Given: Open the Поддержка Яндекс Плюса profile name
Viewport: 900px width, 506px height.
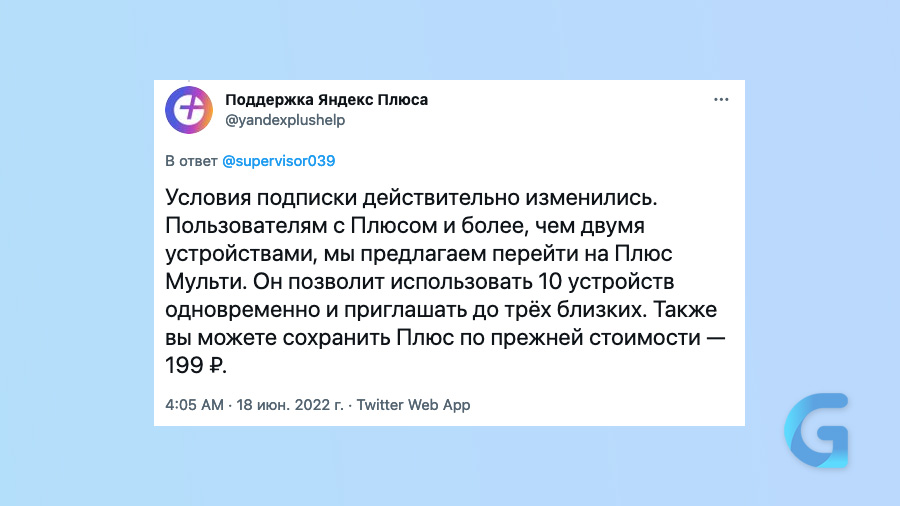Looking at the screenshot, I should 326,100.
